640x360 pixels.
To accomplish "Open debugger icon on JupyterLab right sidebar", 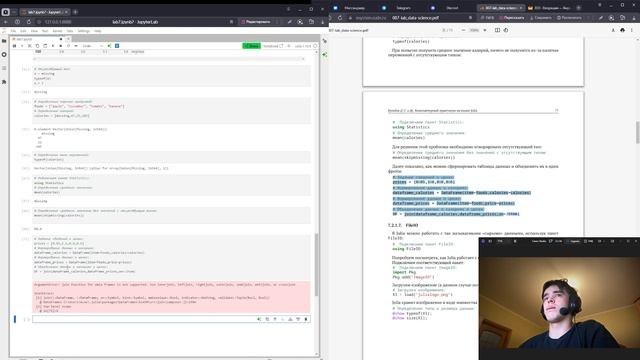I will point(324,54).
